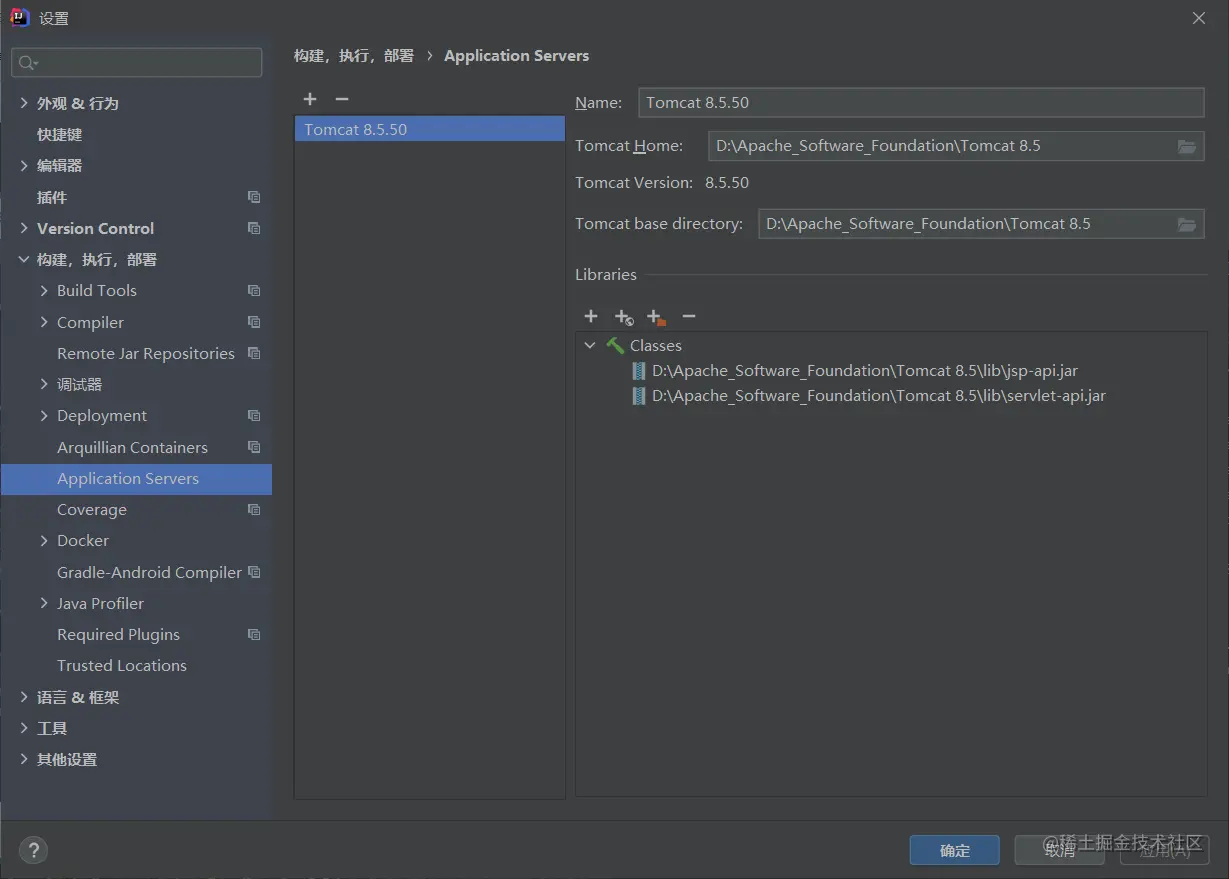Expand the 其他设置 section
Viewport: 1229px width, 879px height.
tap(24, 759)
